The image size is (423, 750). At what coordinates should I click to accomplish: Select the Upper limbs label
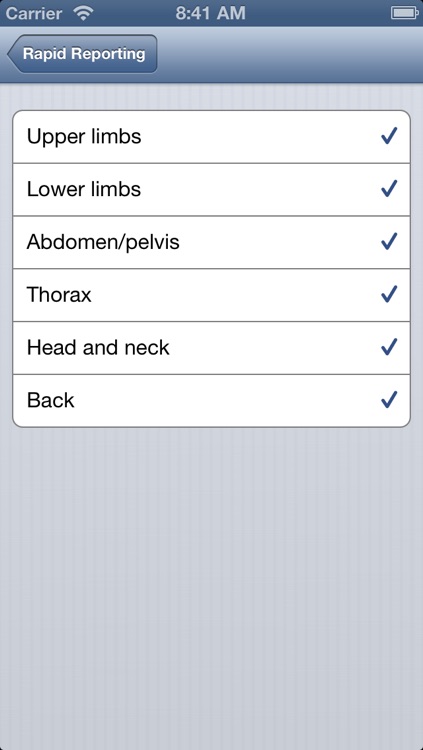click(84, 137)
